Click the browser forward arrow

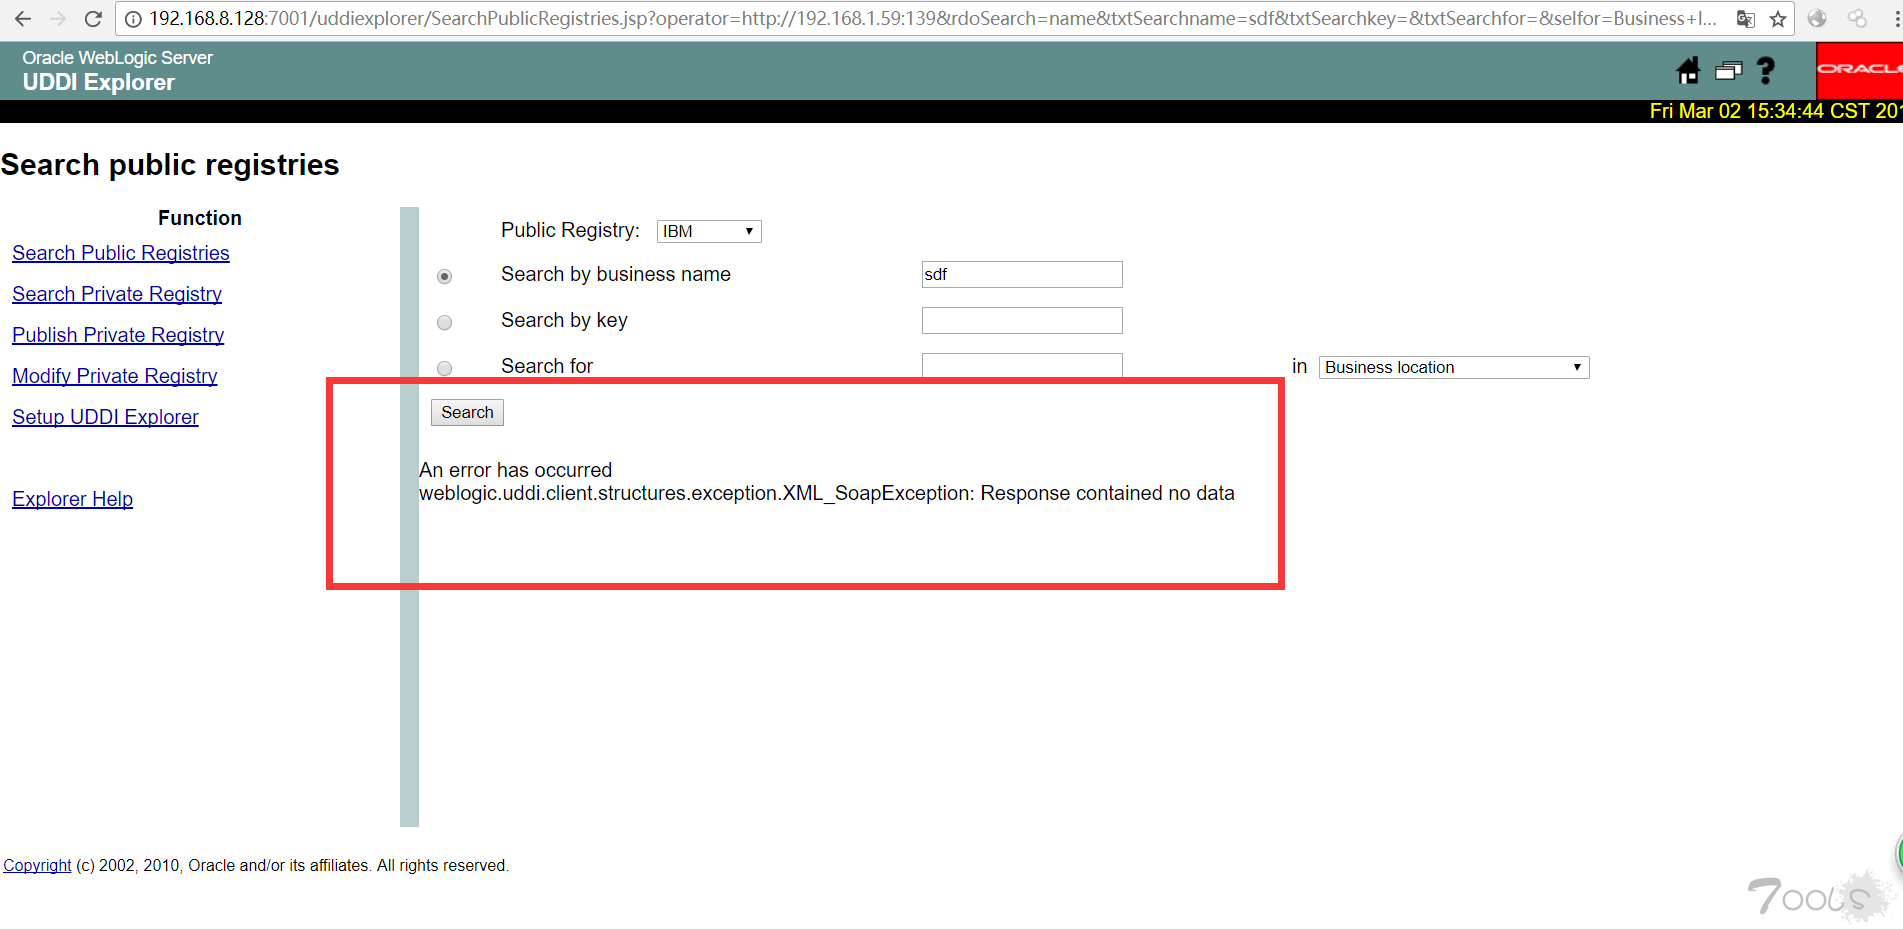click(x=58, y=19)
